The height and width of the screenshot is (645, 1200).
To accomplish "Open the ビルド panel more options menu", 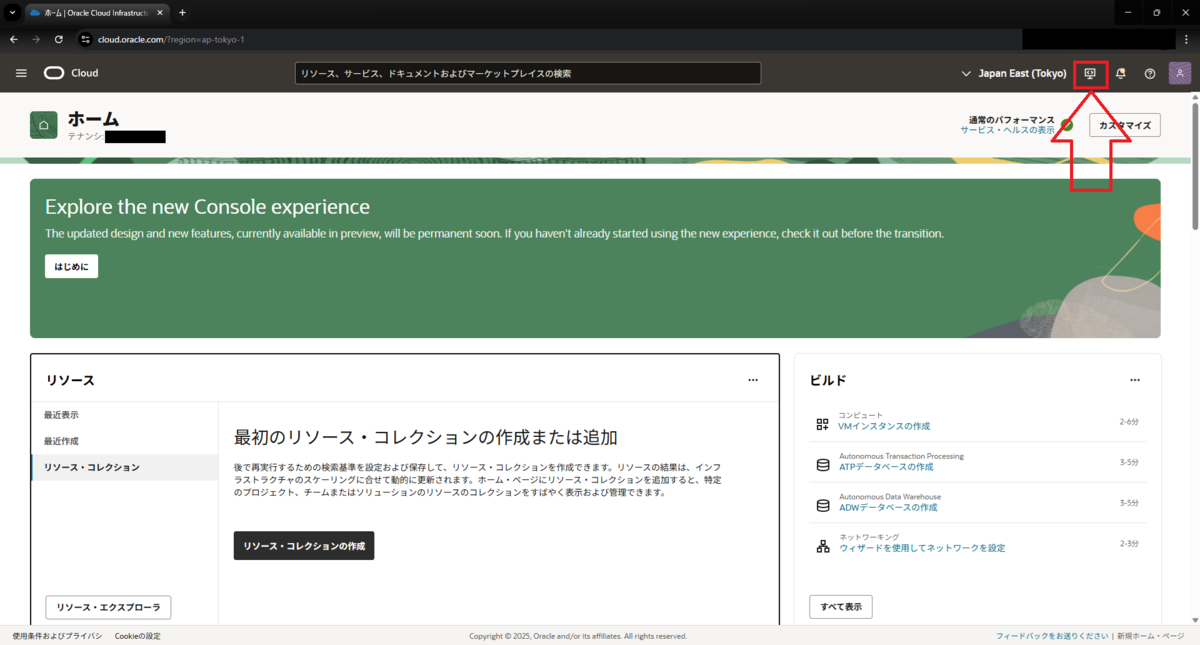I will 1135,380.
